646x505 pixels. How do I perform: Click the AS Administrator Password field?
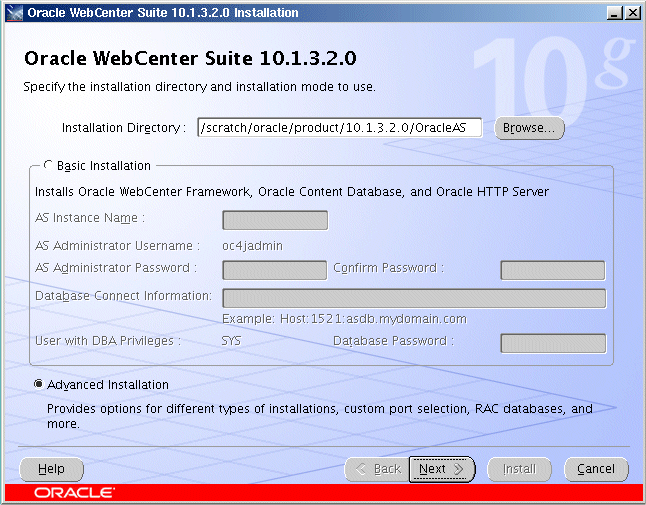[274, 270]
